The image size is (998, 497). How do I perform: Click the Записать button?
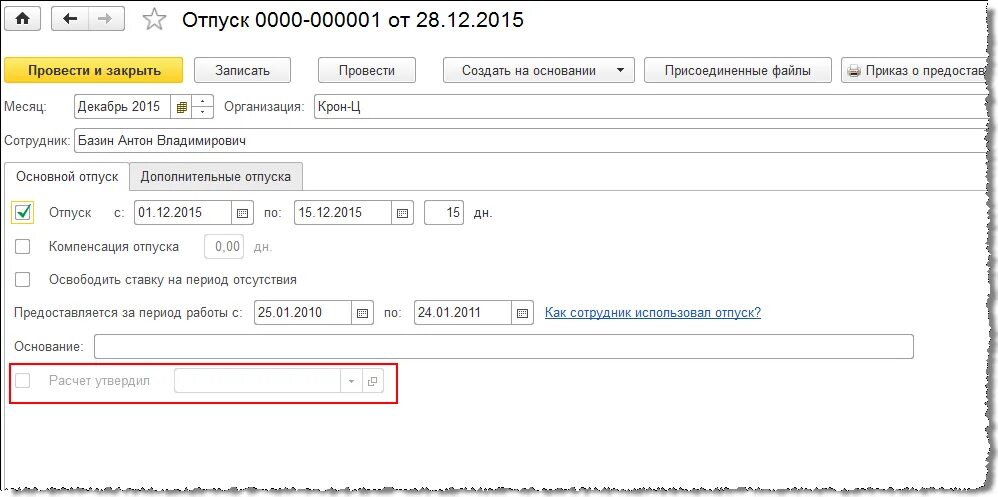pos(242,71)
